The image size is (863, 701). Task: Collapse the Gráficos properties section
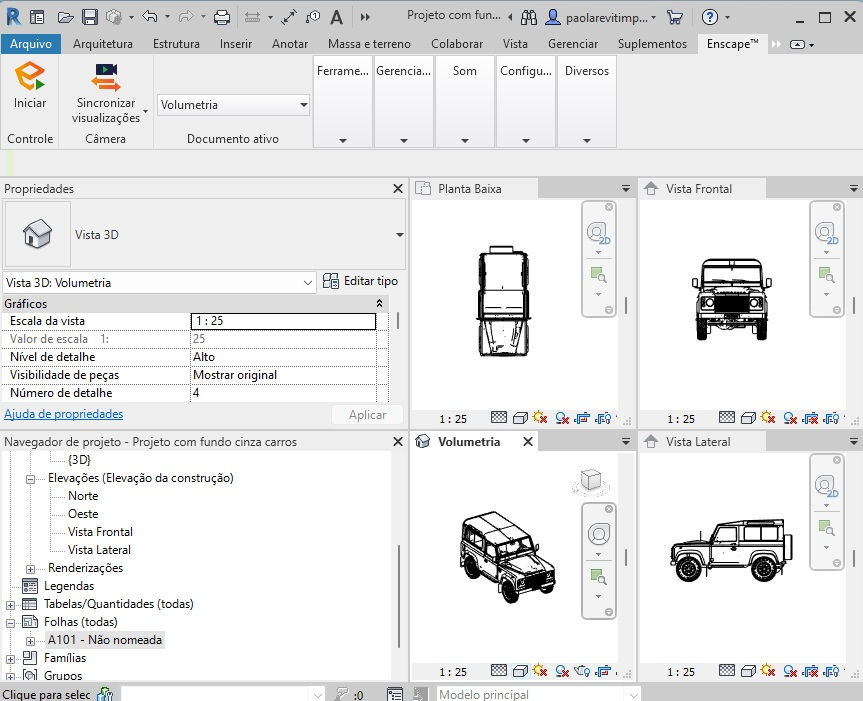(379, 304)
